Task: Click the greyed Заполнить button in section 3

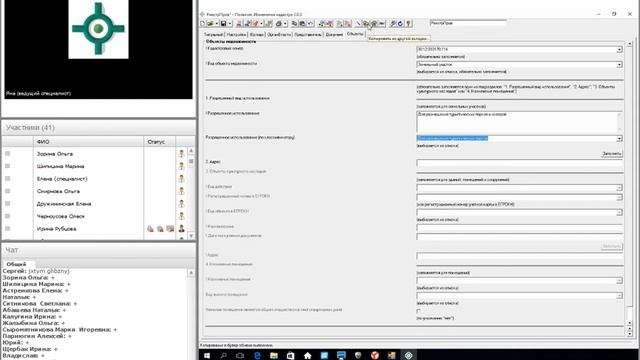Action: click(x=611, y=247)
